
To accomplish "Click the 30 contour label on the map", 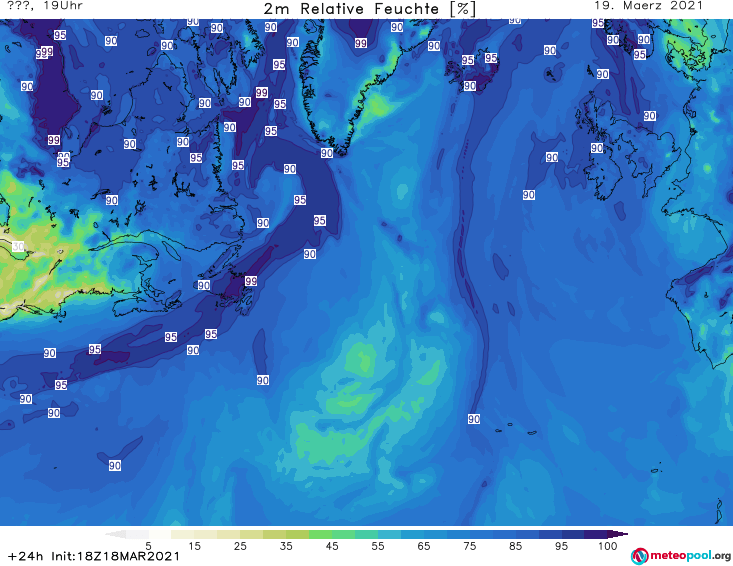I will pos(18,246).
